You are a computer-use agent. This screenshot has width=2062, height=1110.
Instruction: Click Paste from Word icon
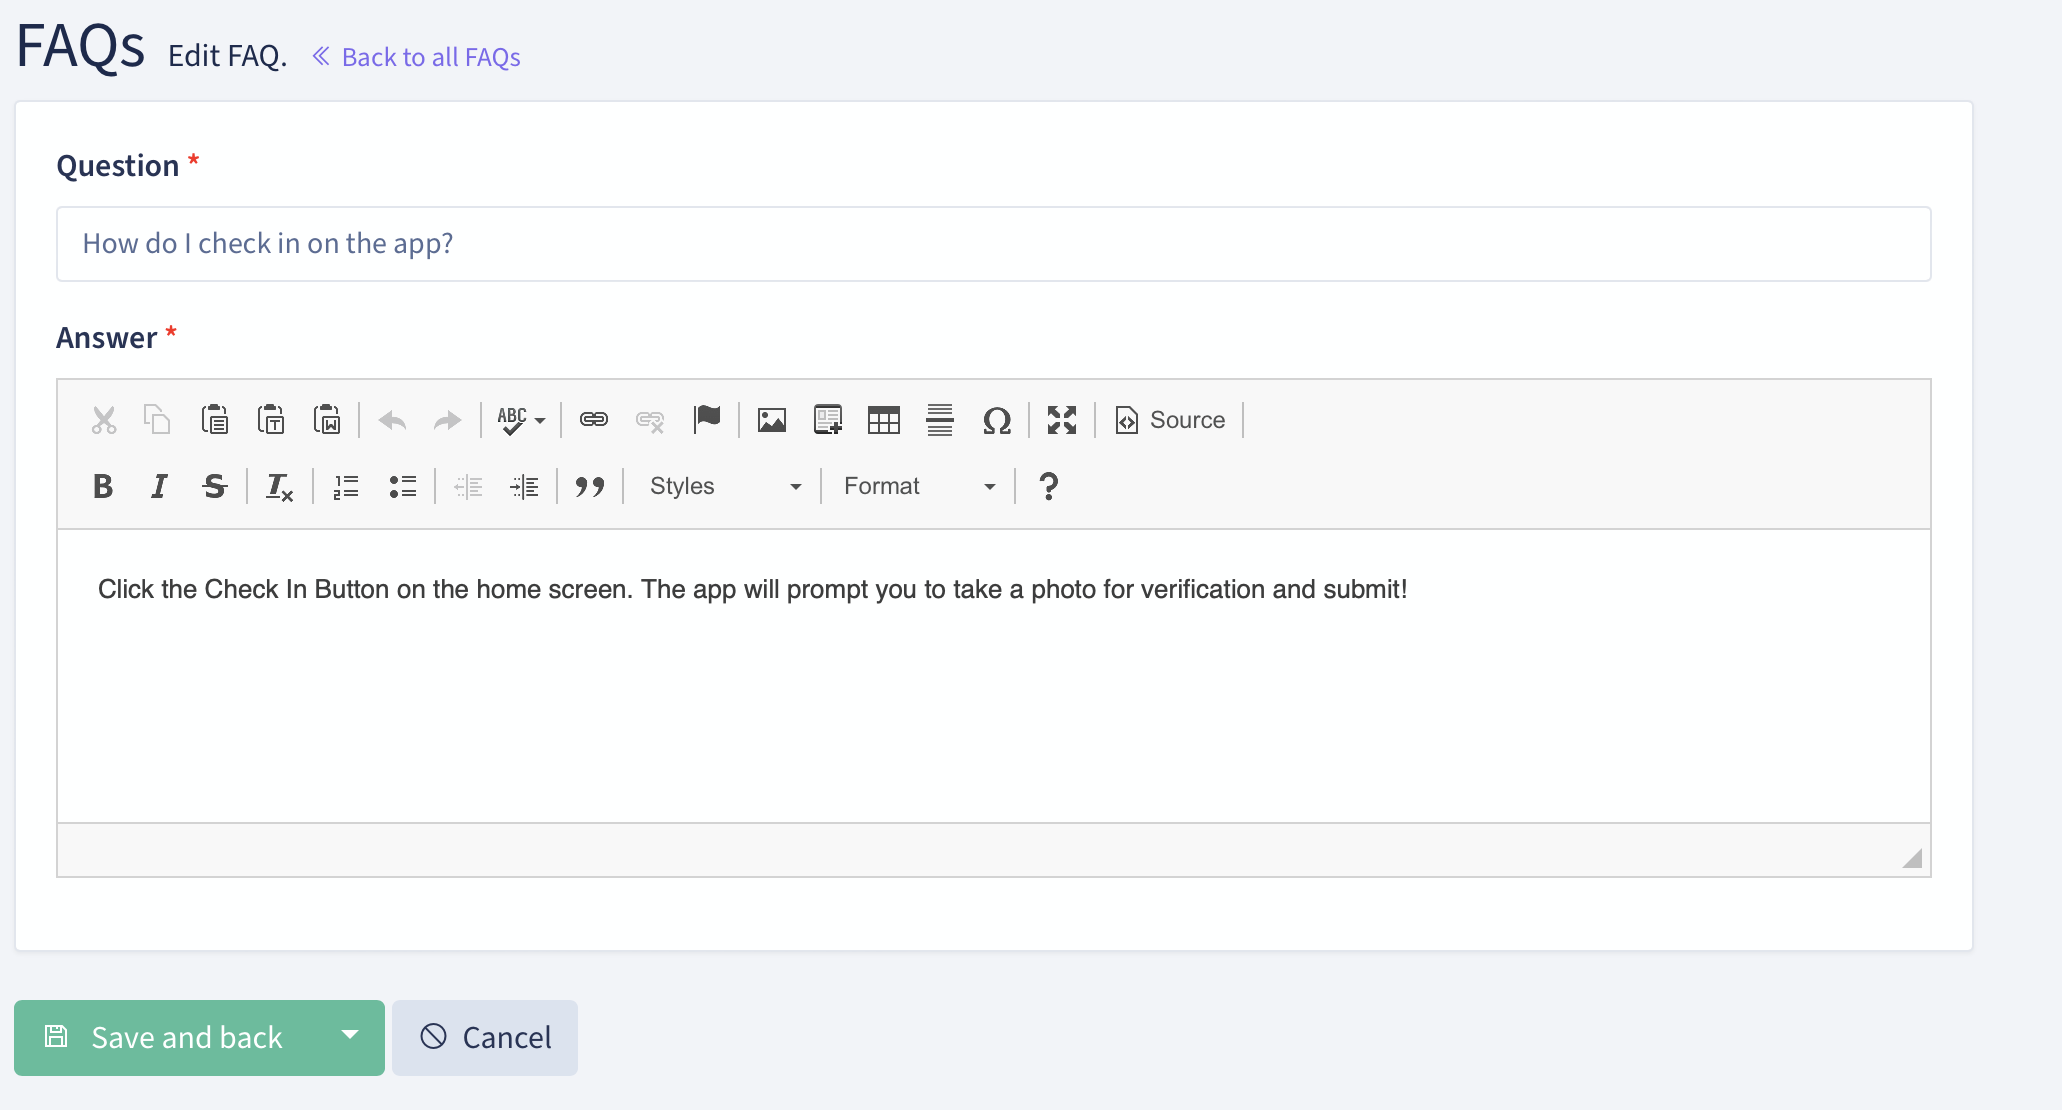pos(327,420)
